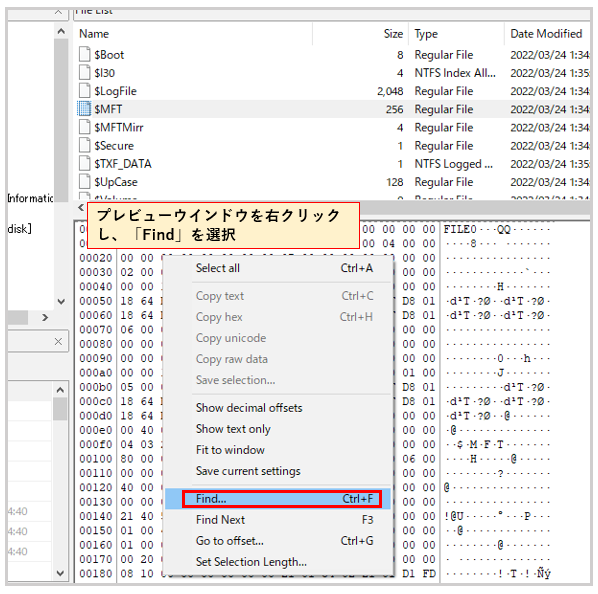
Task: Select the $TXF_DATA file name
Action: pyautogui.click(x=123, y=164)
